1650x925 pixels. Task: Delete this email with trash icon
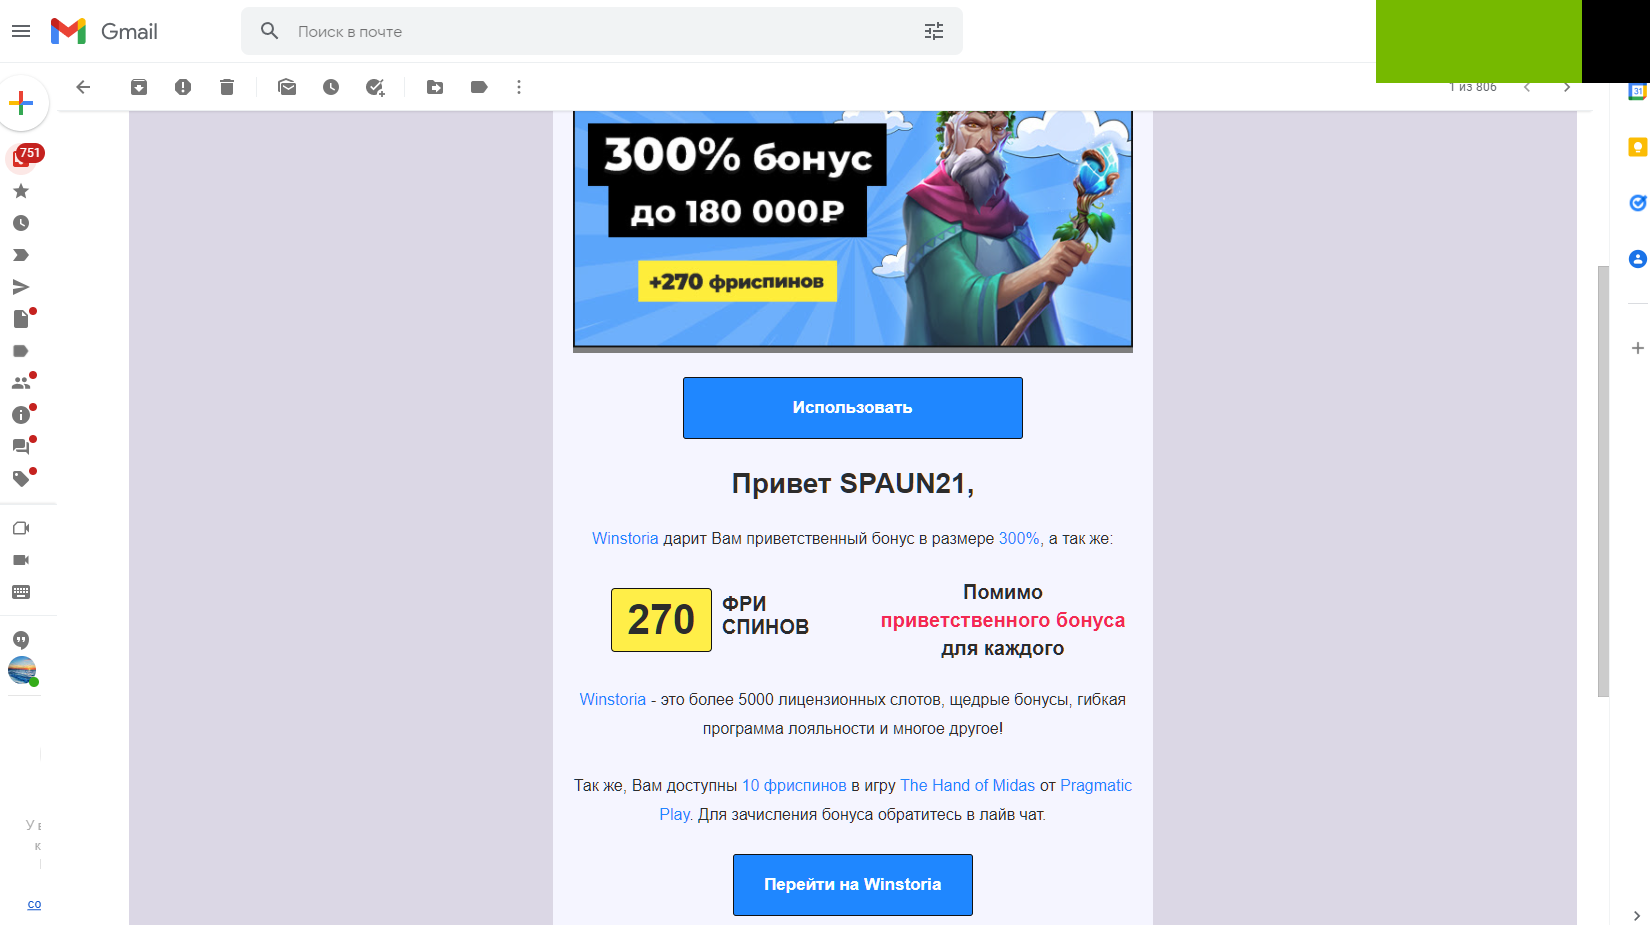coord(227,87)
